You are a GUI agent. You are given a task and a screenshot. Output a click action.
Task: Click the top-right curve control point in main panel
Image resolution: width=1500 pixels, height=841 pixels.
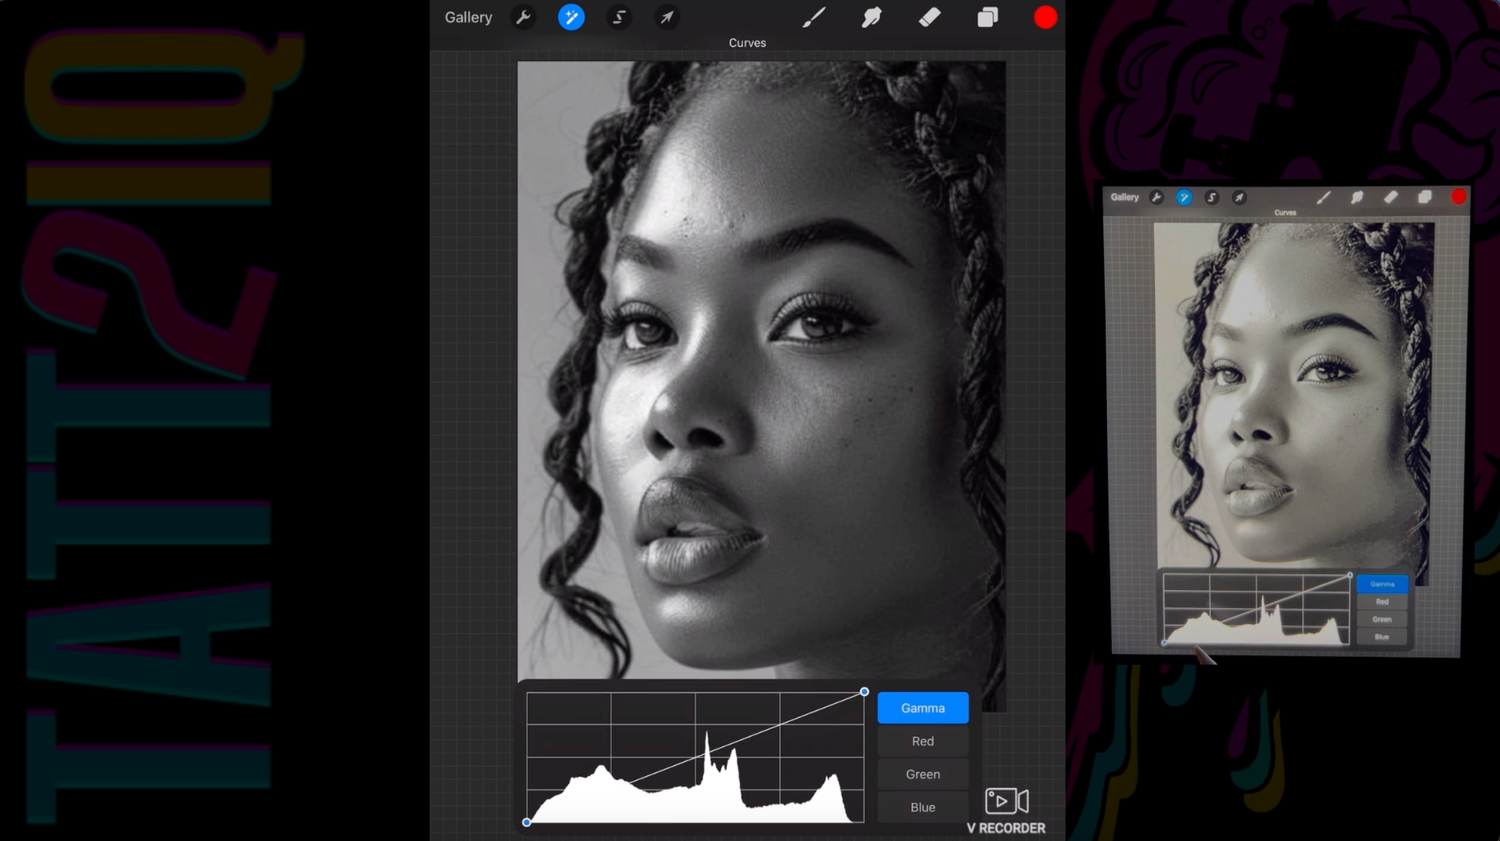coord(865,692)
